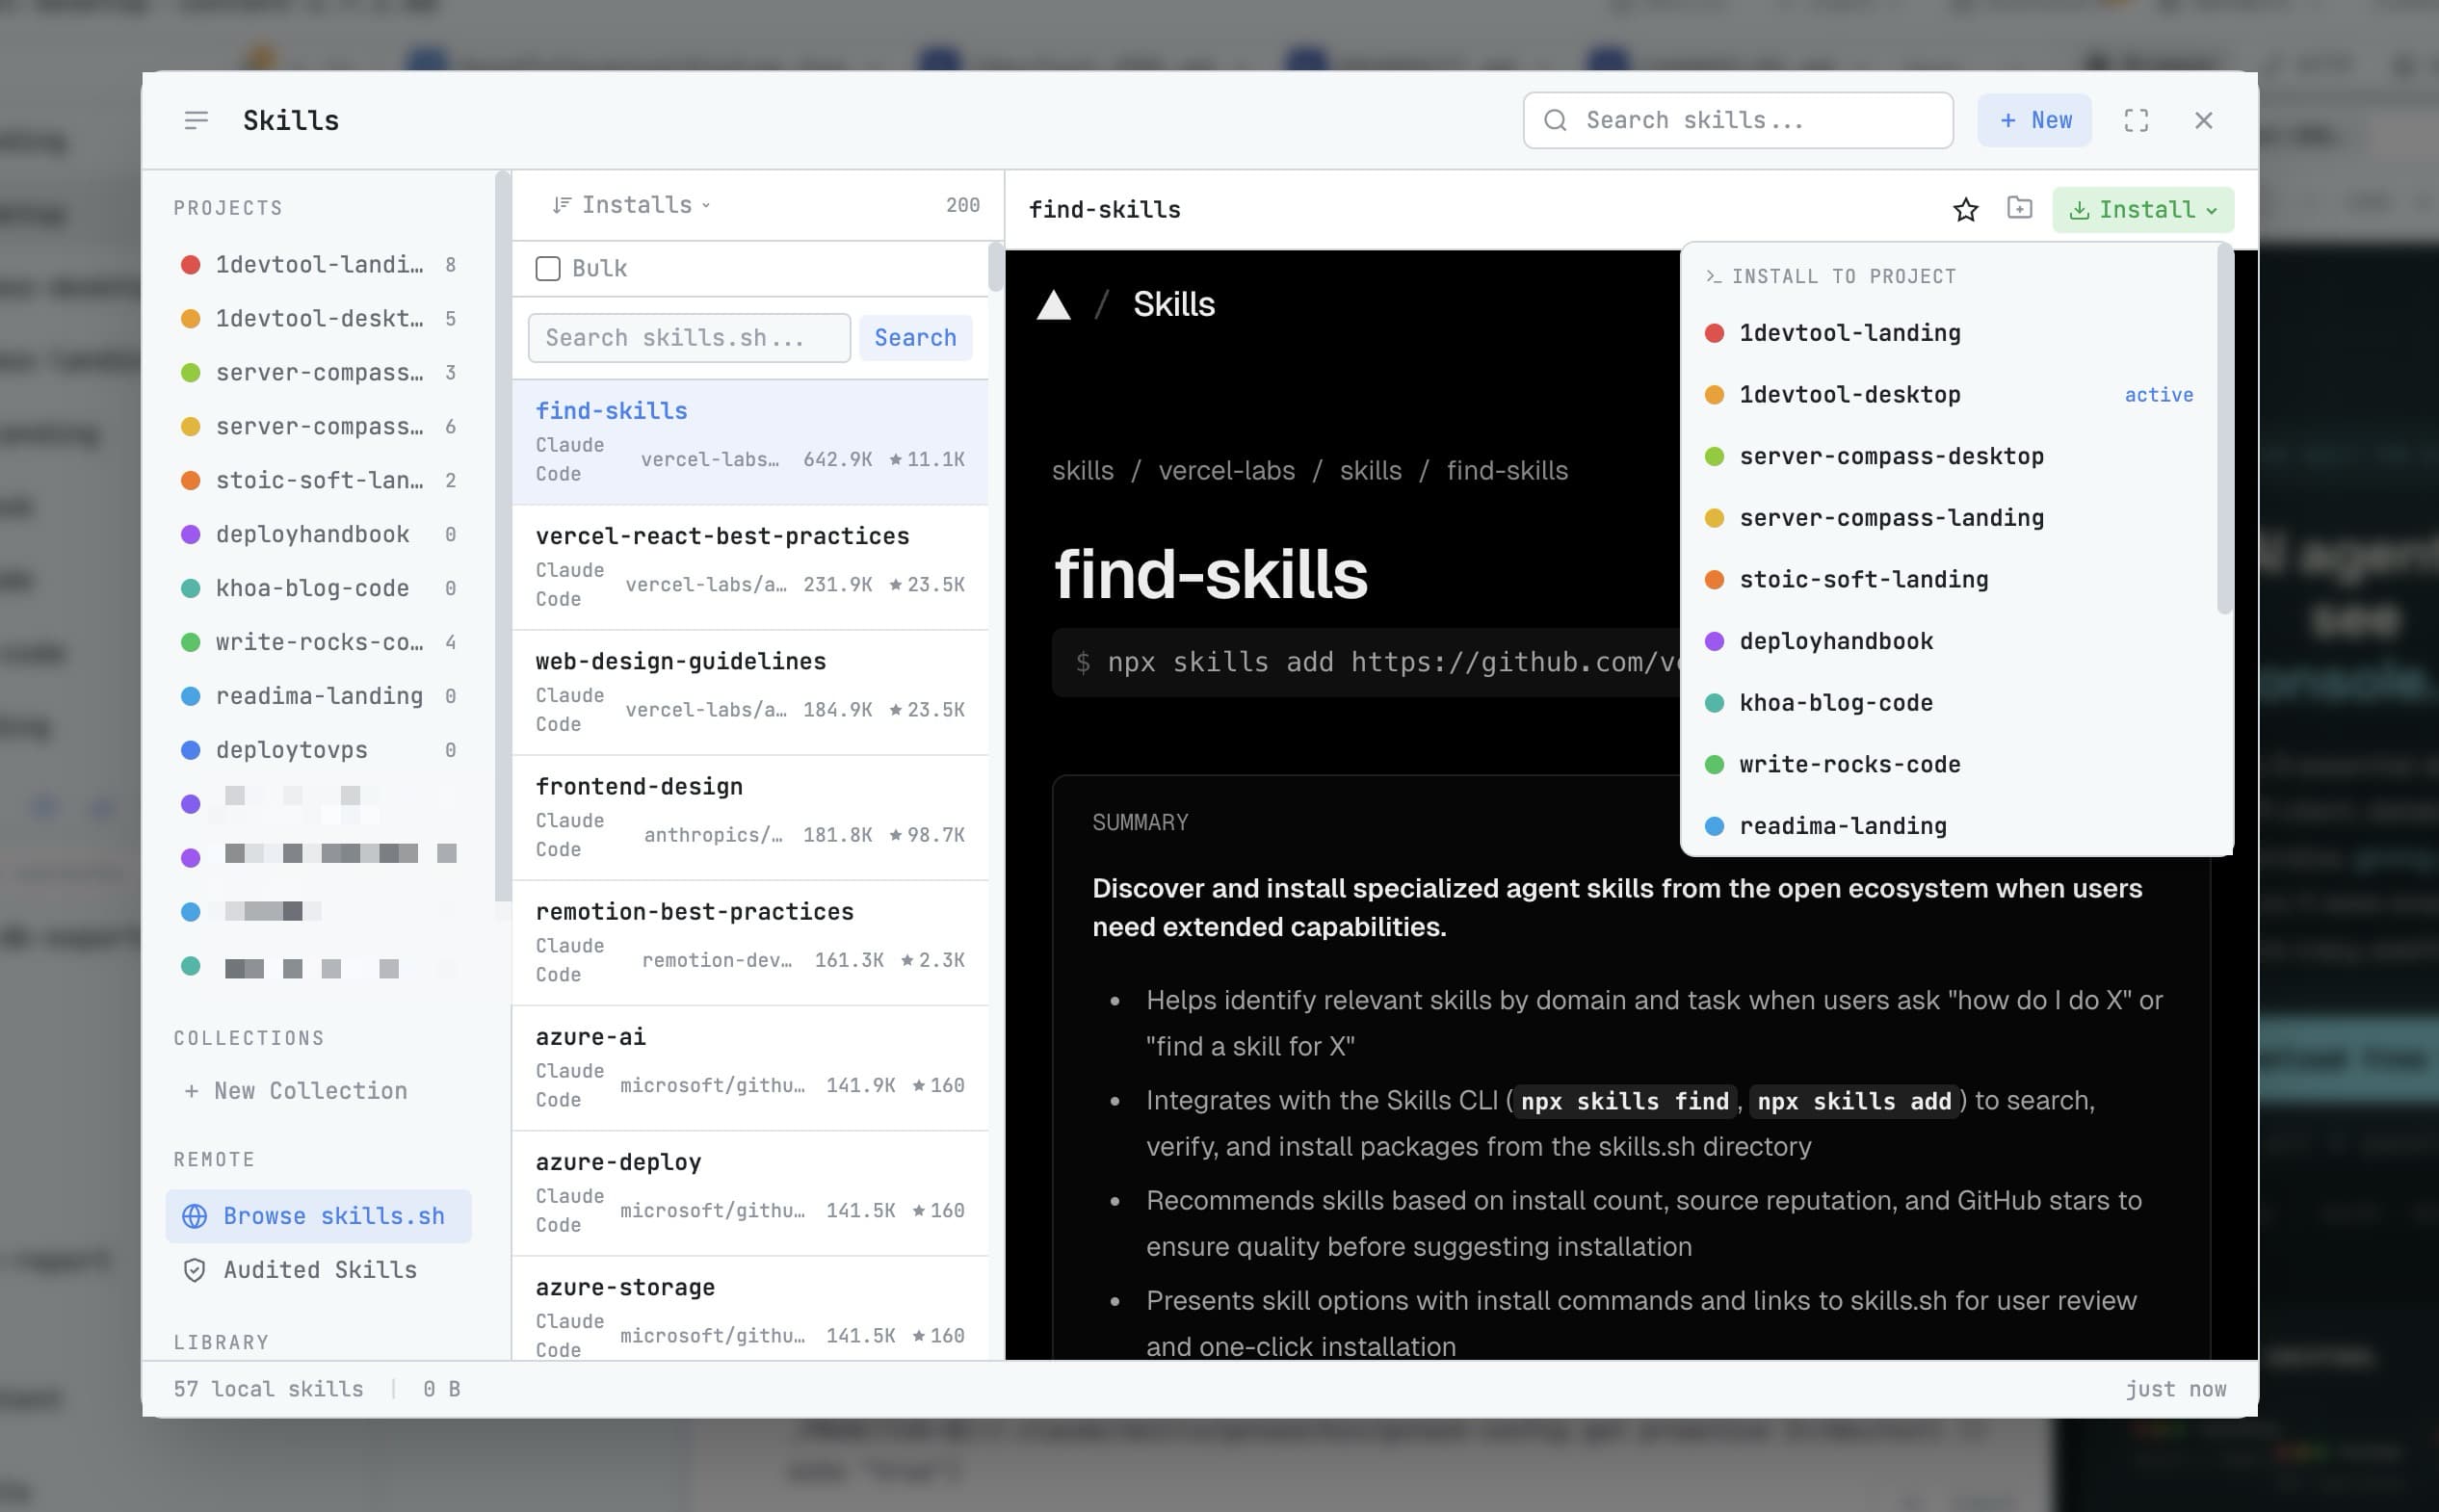Image resolution: width=2439 pixels, height=1512 pixels.
Task: Click the green dot beside server-compass-desktop
Action: click(1716, 456)
